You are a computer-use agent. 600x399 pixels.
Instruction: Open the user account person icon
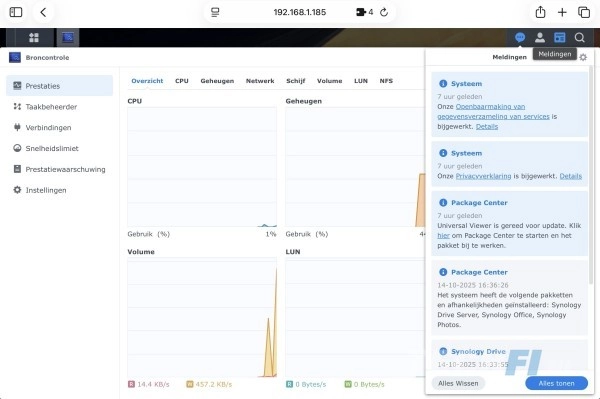coord(540,37)
